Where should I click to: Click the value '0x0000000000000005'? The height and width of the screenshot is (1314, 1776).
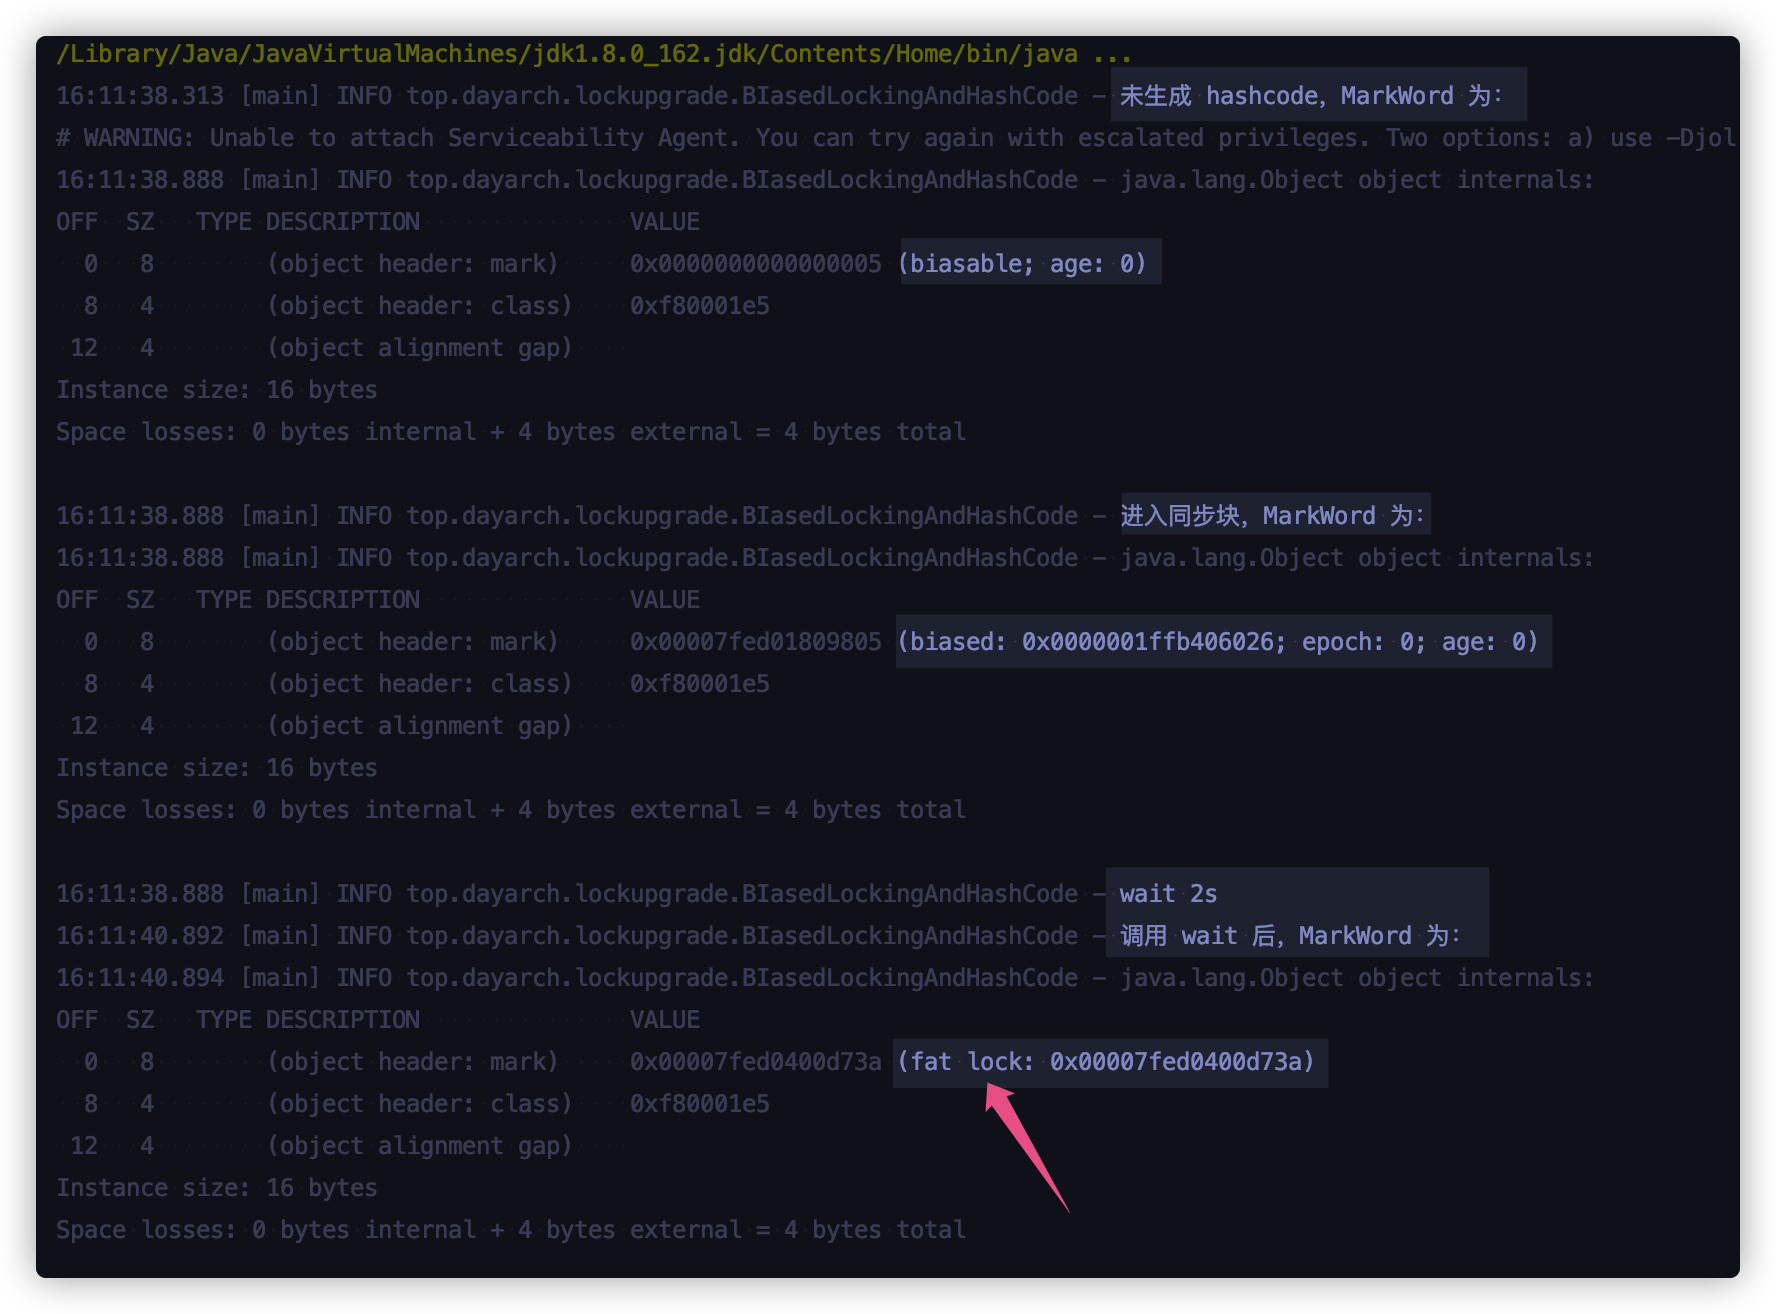(755, 264)
